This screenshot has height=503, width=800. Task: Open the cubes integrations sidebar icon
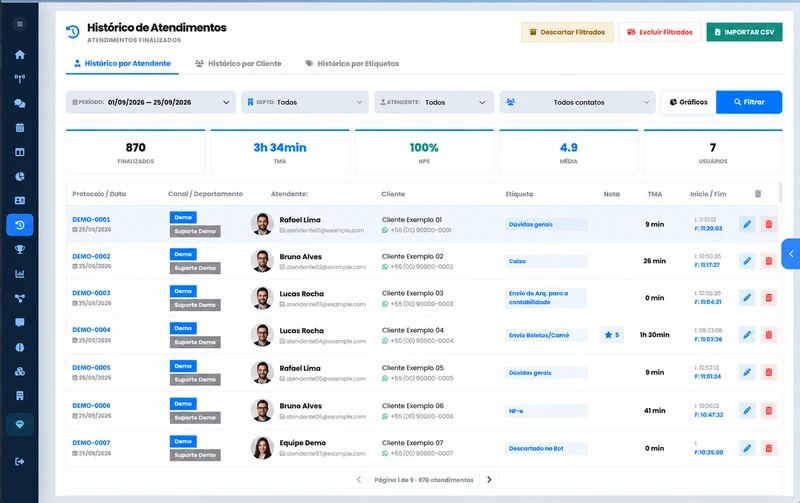coord(19,371)
